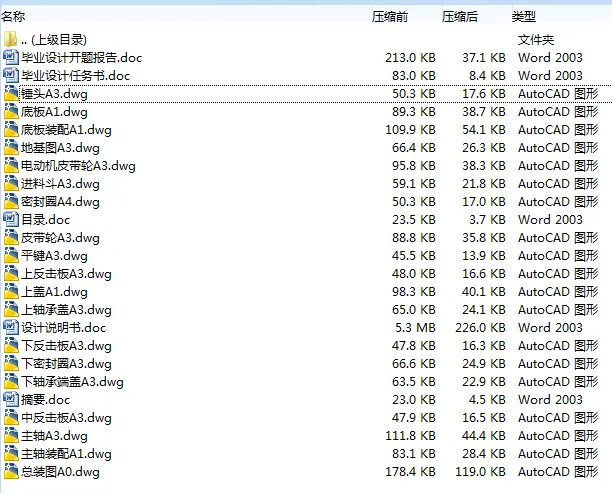
Task: Click Word icon of 毕业设计开题报告.doc
Action: pyautogui.click(x=11, y=57)
